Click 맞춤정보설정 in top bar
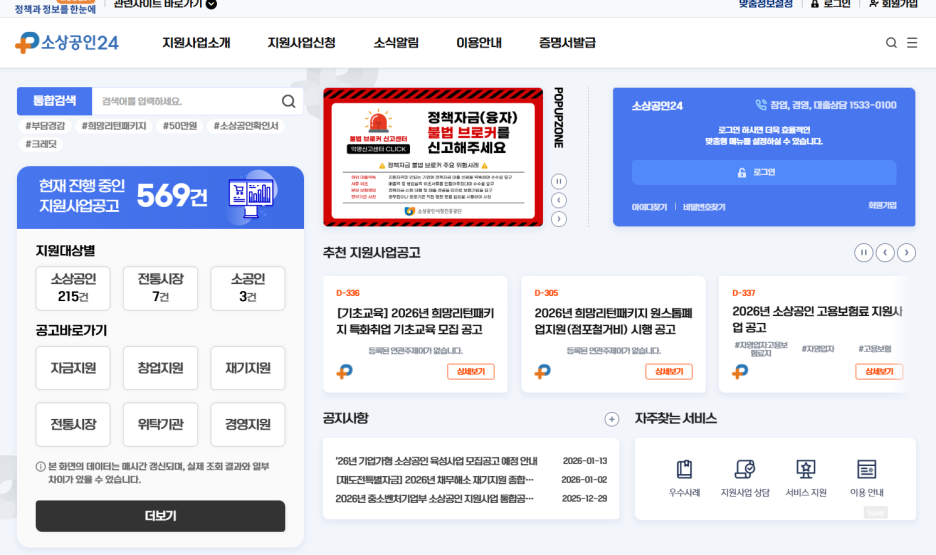This screenshot has width=936, height=555. (x=766, y=4)
